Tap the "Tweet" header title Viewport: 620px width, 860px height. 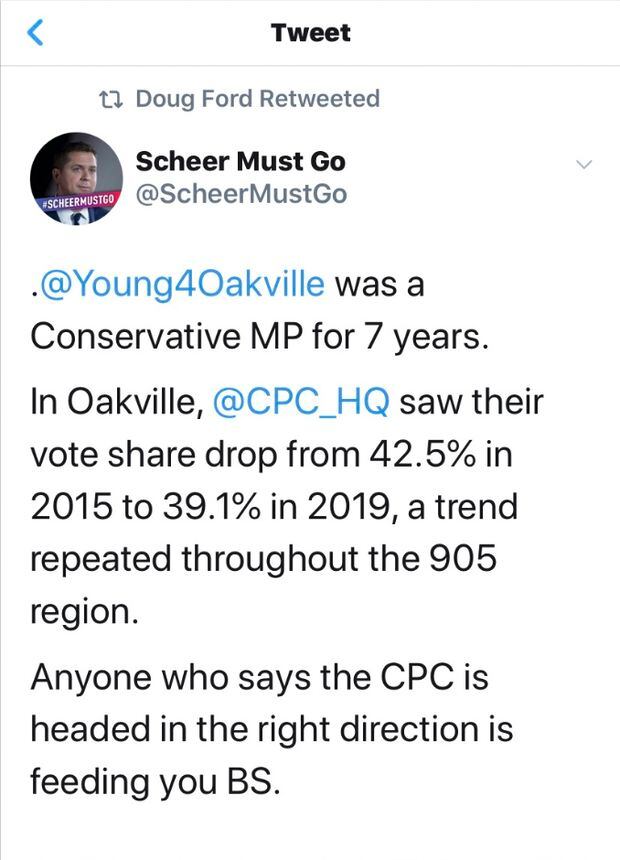[x=310, y=33]
